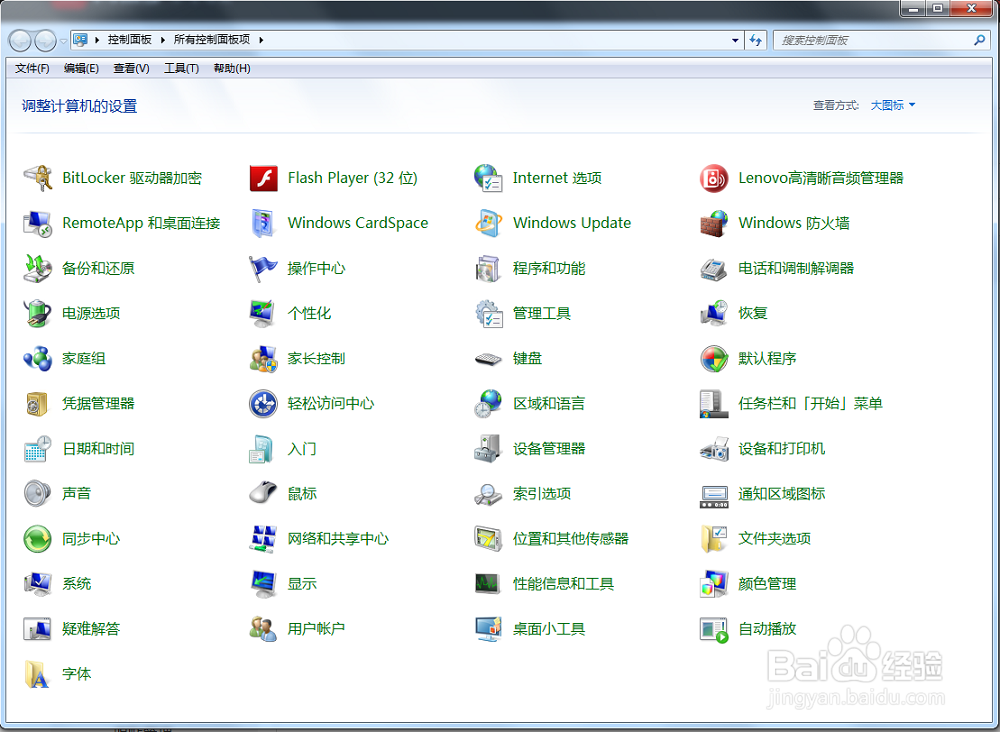Open 编辑(E) menu

pyautogui.click(x=81, y=68)
